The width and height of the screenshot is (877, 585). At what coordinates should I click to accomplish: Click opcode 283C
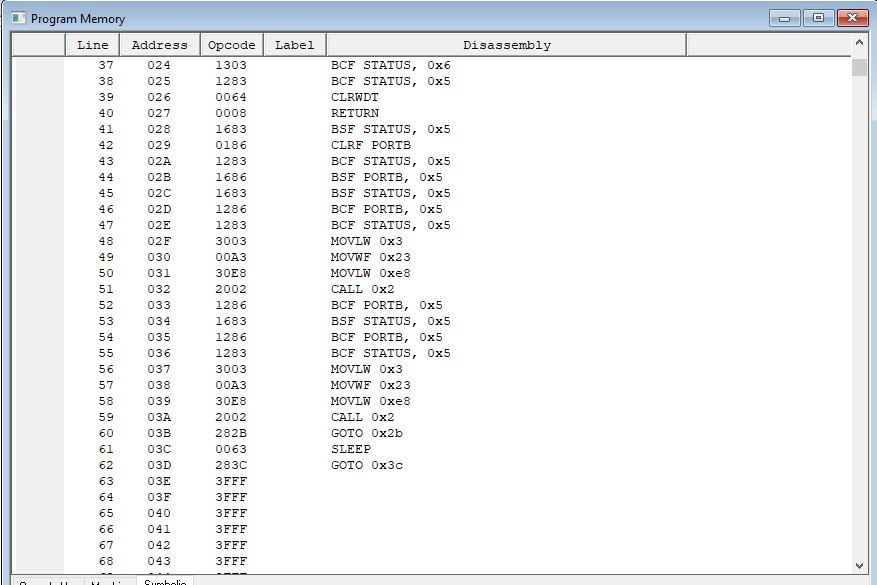[231, 465]
